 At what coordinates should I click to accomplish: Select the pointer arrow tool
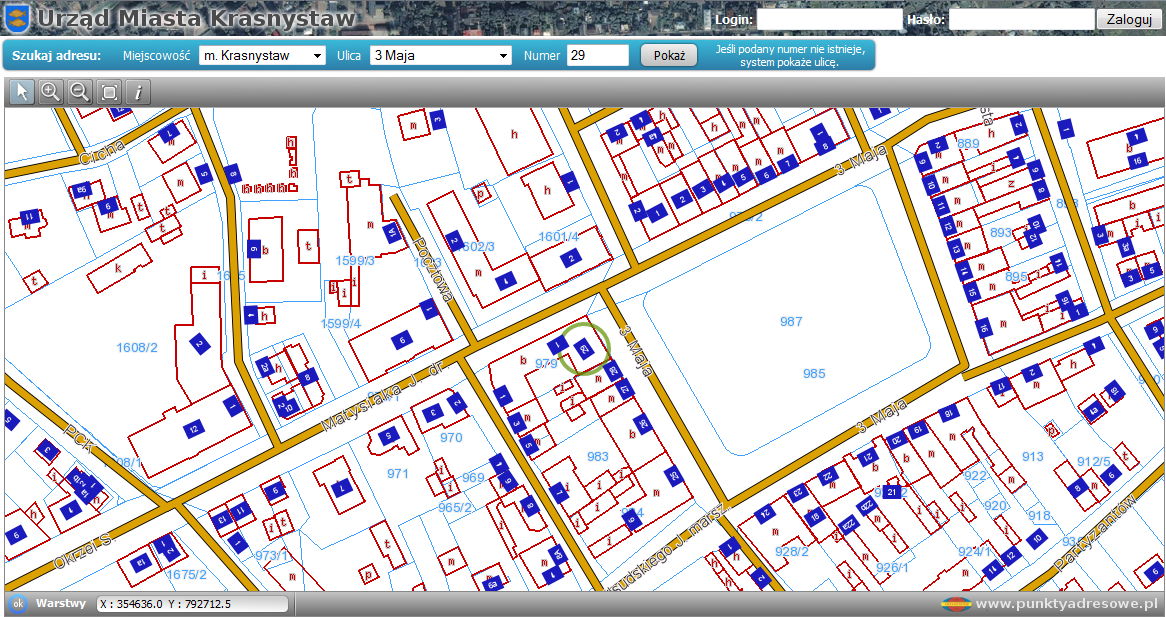[x=22, y=92]
